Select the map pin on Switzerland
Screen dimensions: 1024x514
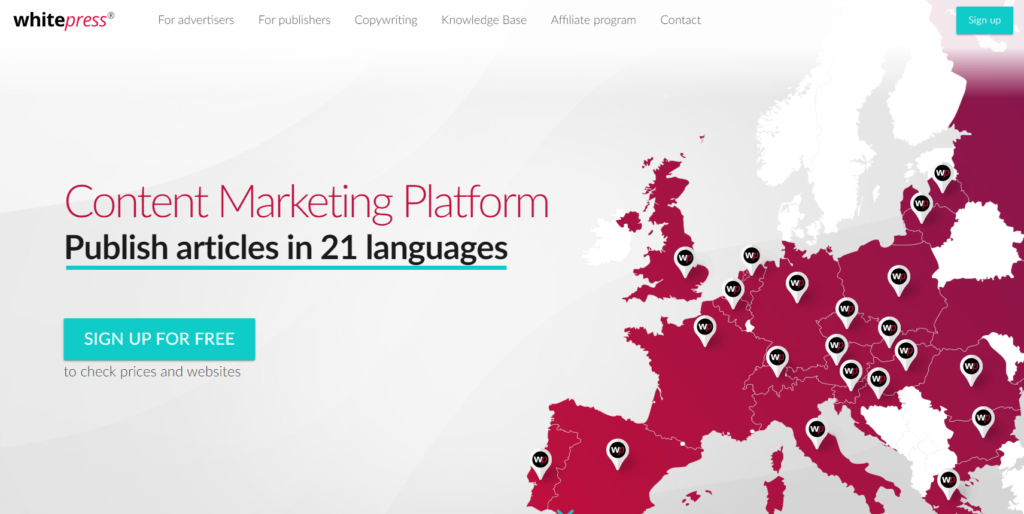776,361
